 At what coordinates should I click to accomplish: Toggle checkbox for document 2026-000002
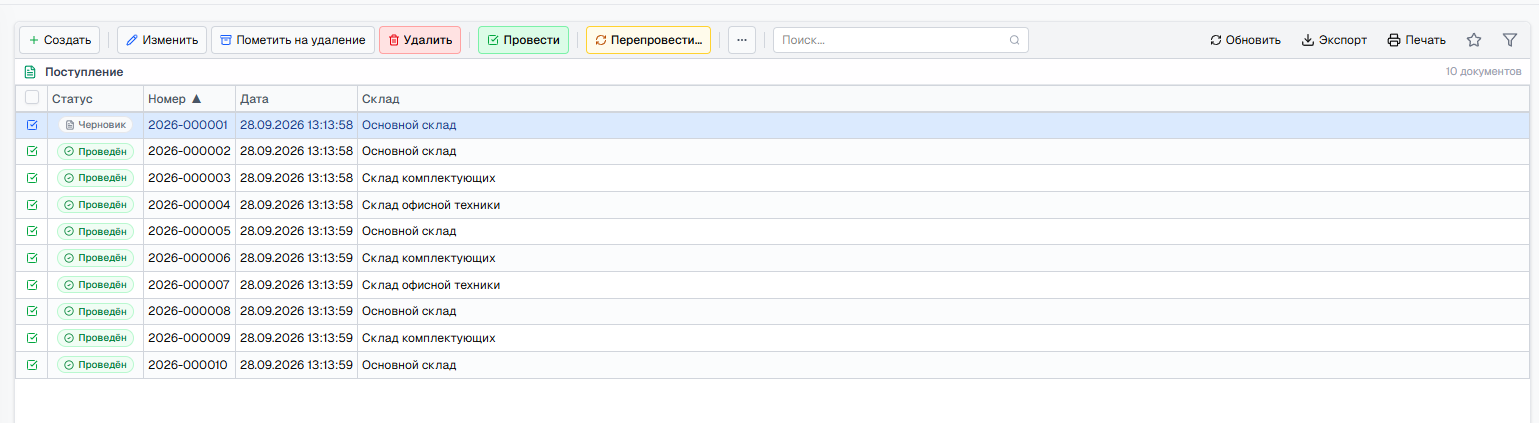point(32,151)
